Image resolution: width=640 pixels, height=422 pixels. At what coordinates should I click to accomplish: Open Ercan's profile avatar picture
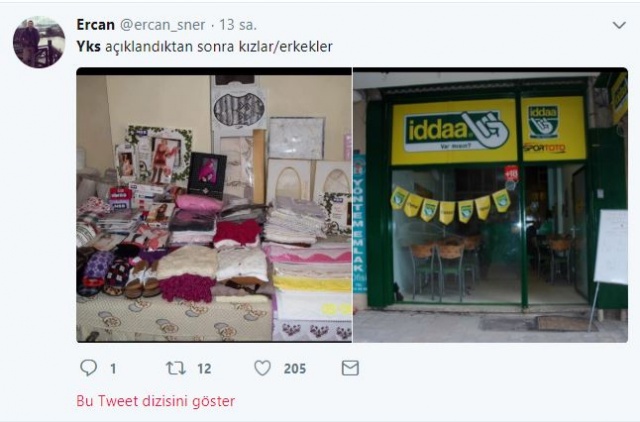(39, 42)
